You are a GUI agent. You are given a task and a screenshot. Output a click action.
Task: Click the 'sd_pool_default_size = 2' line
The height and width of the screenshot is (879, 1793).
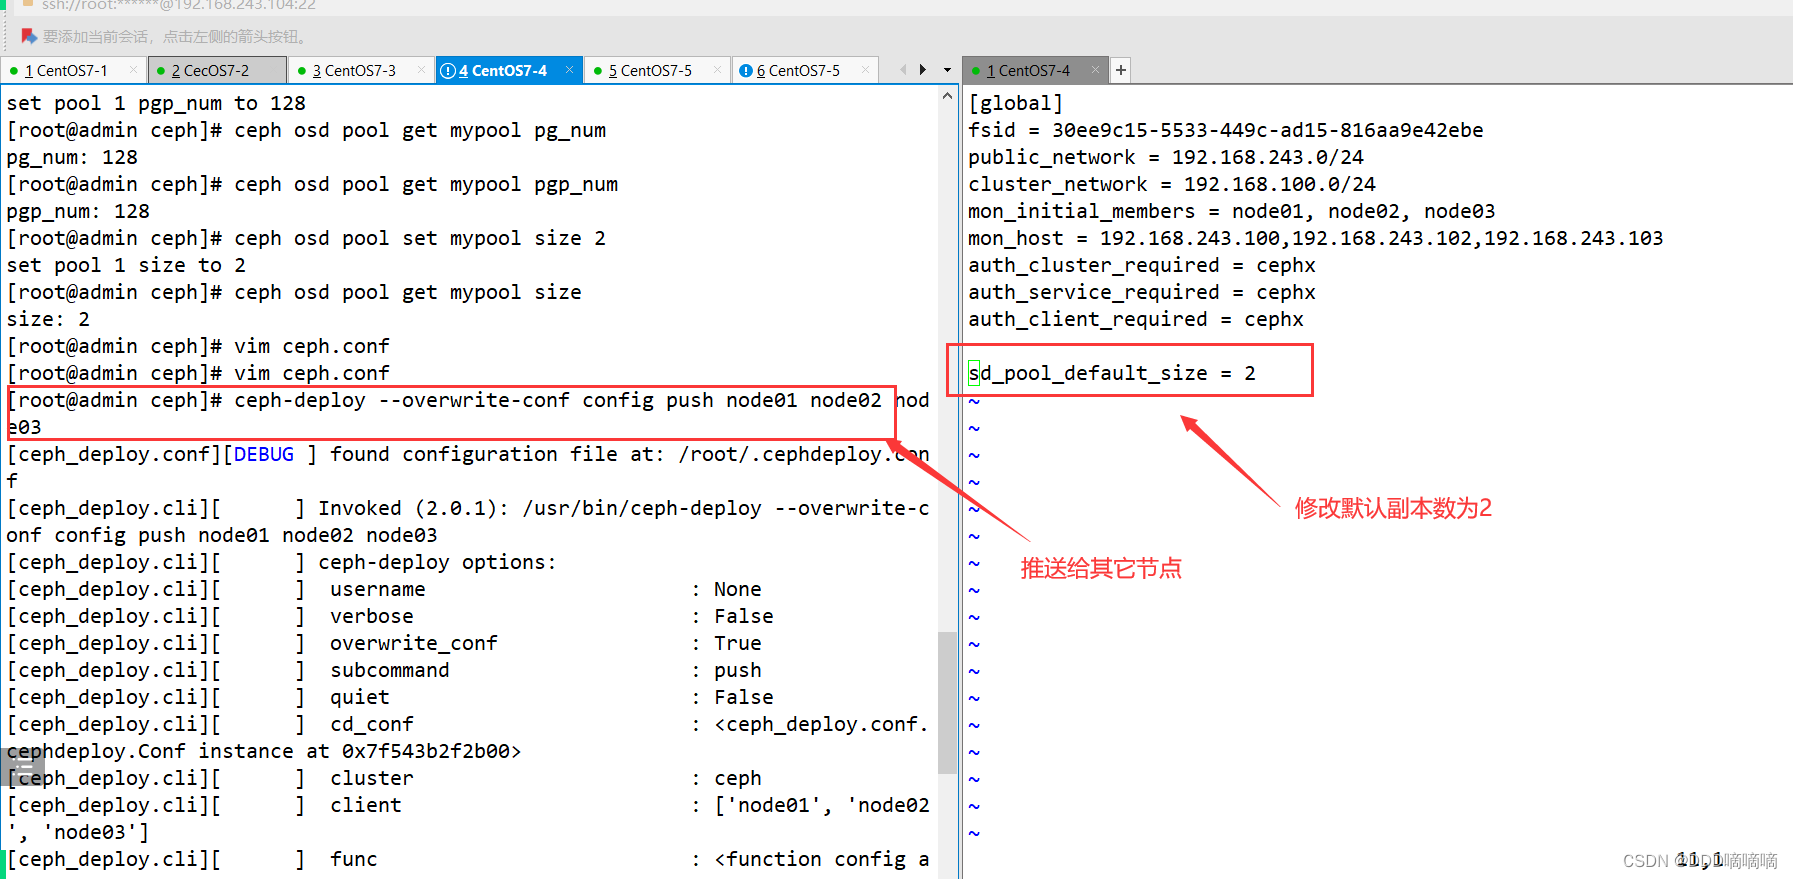click(x=1111, y=373)
